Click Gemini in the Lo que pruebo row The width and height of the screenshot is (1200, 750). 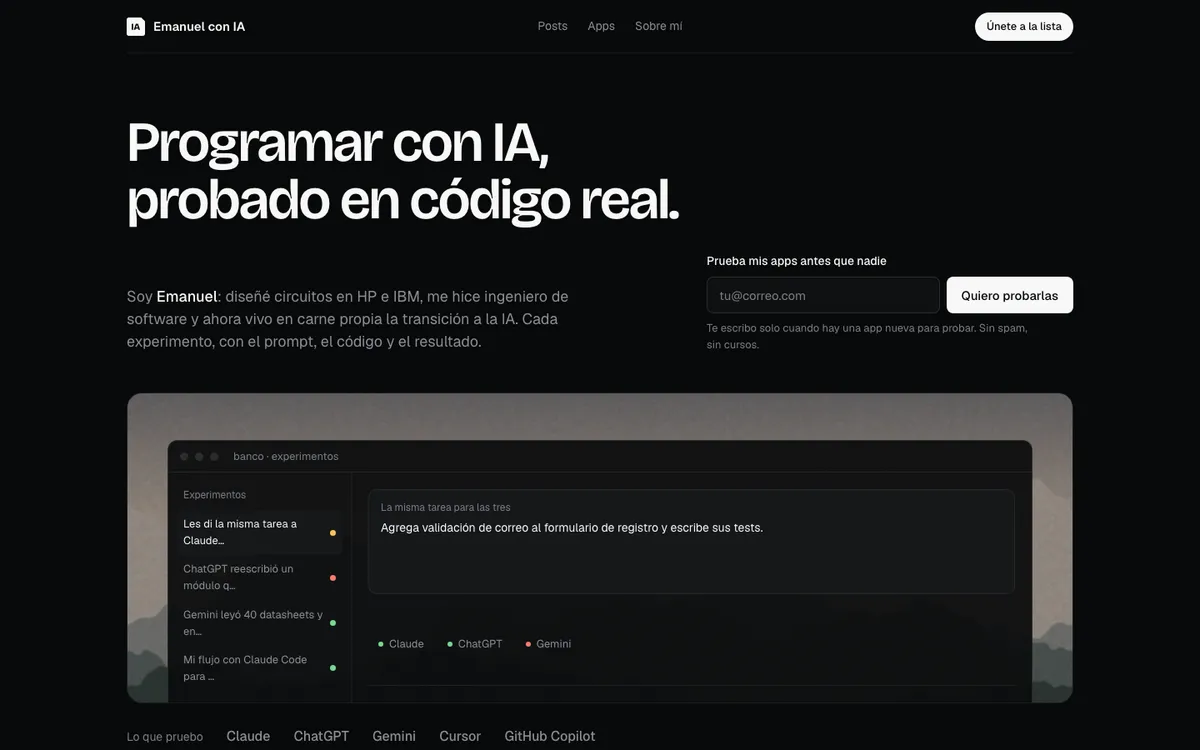[394, 736]
